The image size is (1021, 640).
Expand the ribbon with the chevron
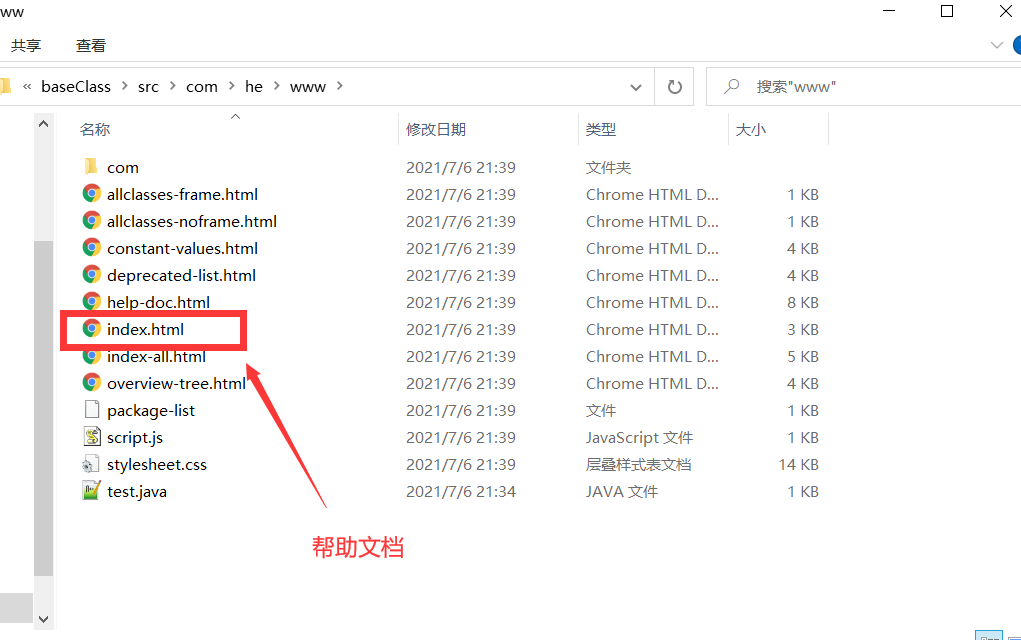click(996, 45)
